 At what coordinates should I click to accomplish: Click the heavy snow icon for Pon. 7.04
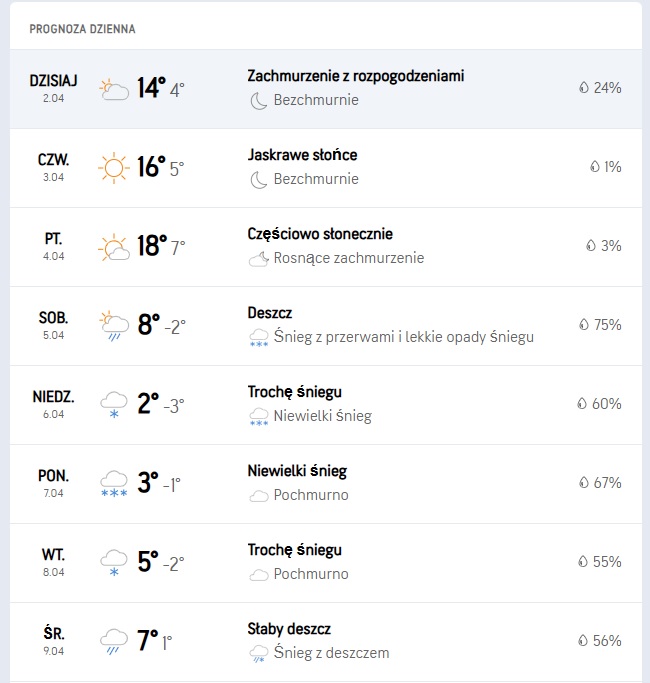click(113, 483)
